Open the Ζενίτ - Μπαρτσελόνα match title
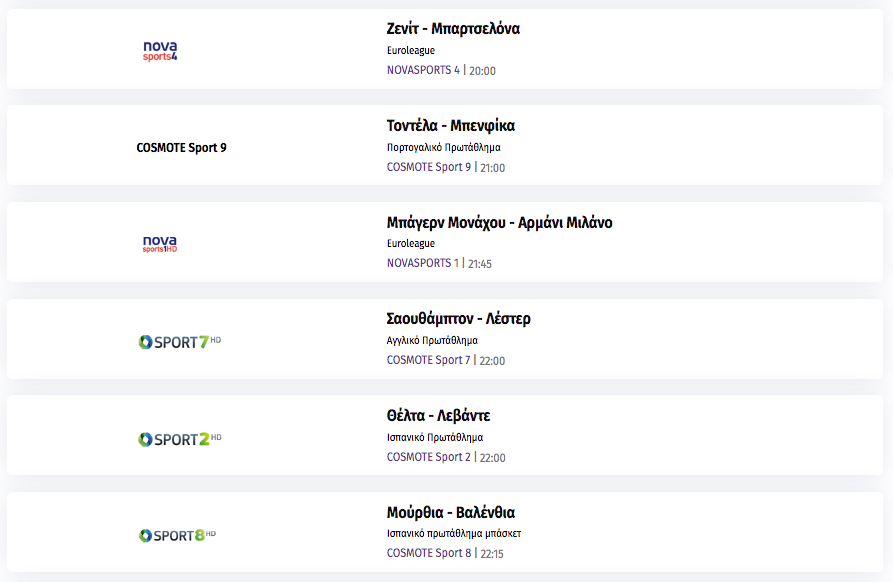The width and height of the screenshot is (893, 582). 453,28
